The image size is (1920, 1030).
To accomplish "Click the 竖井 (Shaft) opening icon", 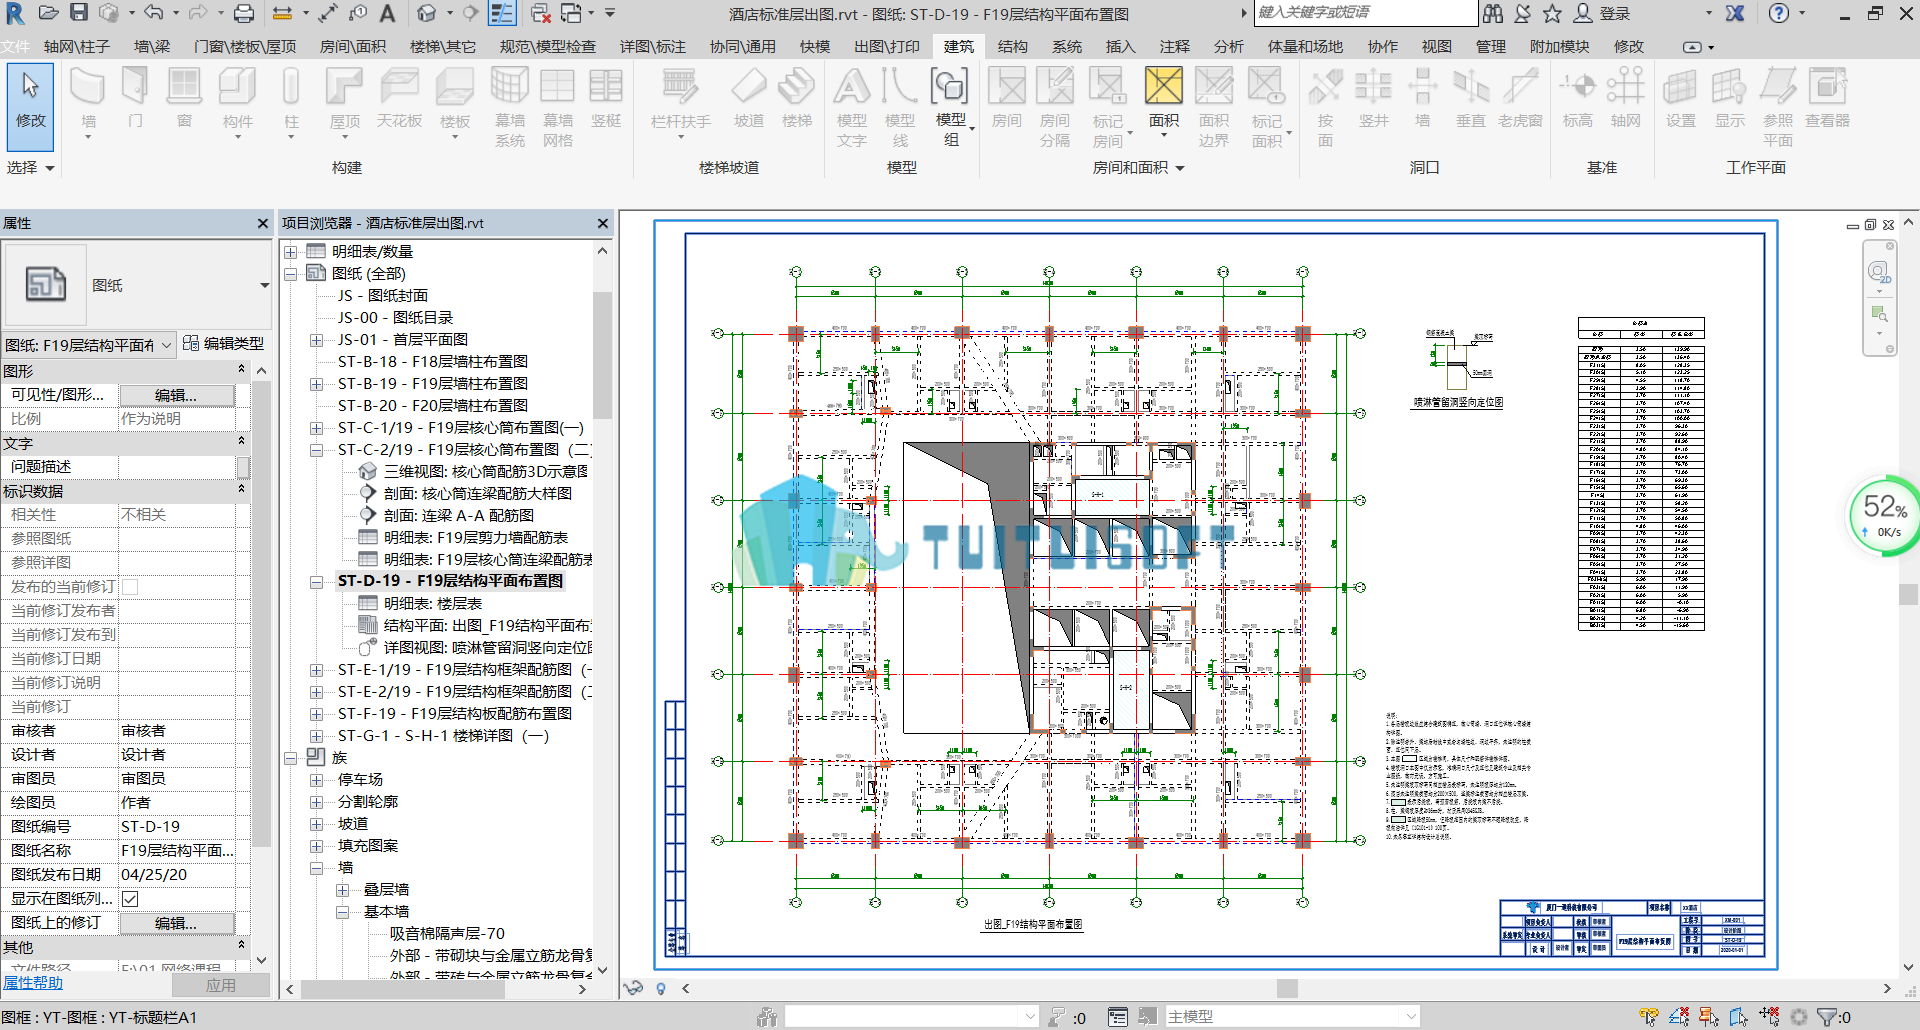I will point(1374,88).
